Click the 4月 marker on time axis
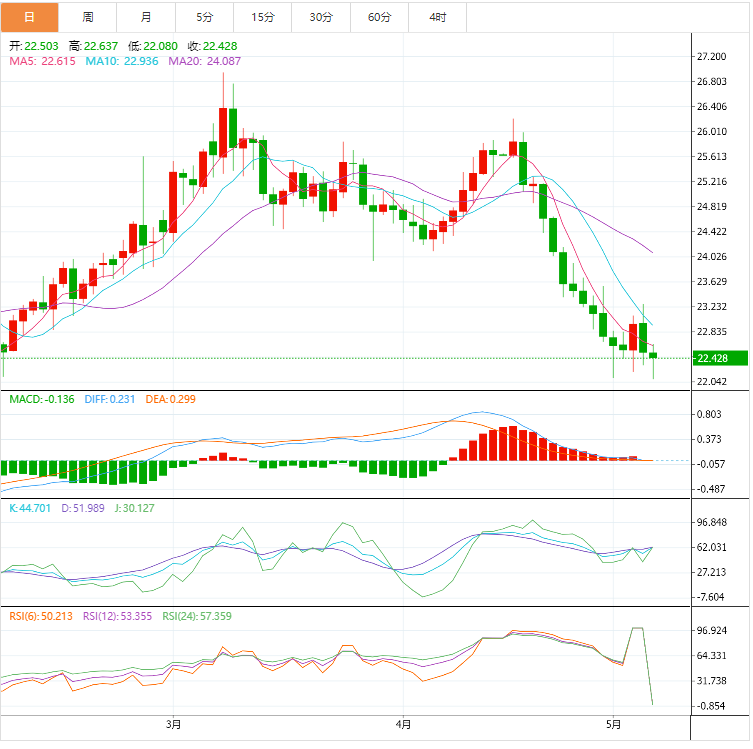This screenshot has height=749, width=753. click(402, 723)
